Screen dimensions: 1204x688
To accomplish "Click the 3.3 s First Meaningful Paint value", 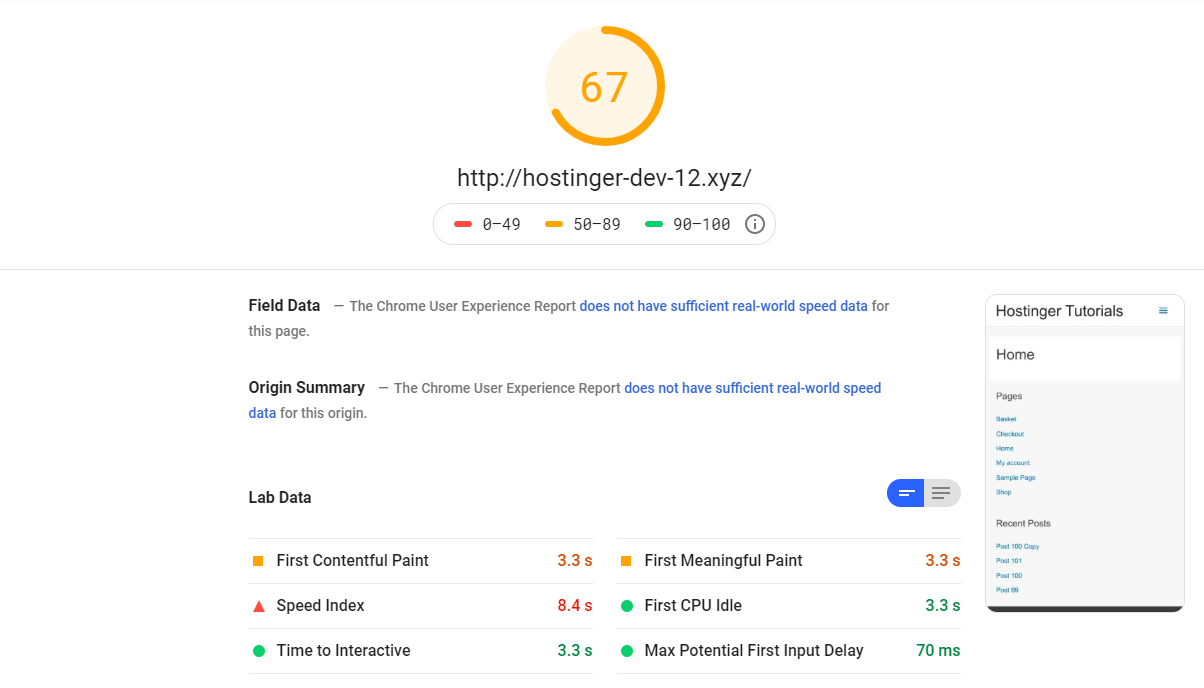I will point(943,561).
